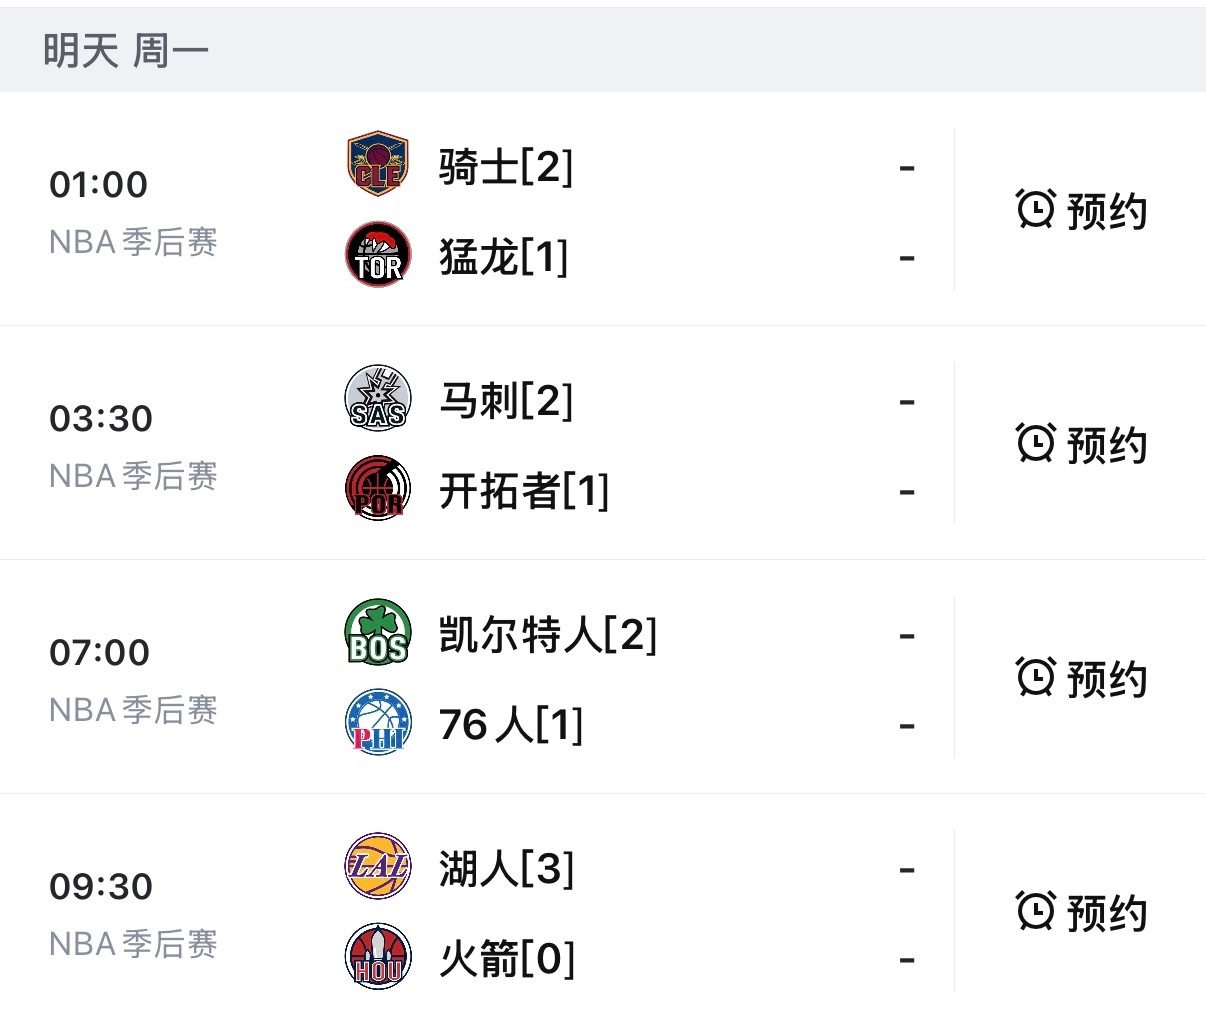Screen dimensions: 1206x1013
Task: Click the 明天 周一 date header
Action: (125, 46)
